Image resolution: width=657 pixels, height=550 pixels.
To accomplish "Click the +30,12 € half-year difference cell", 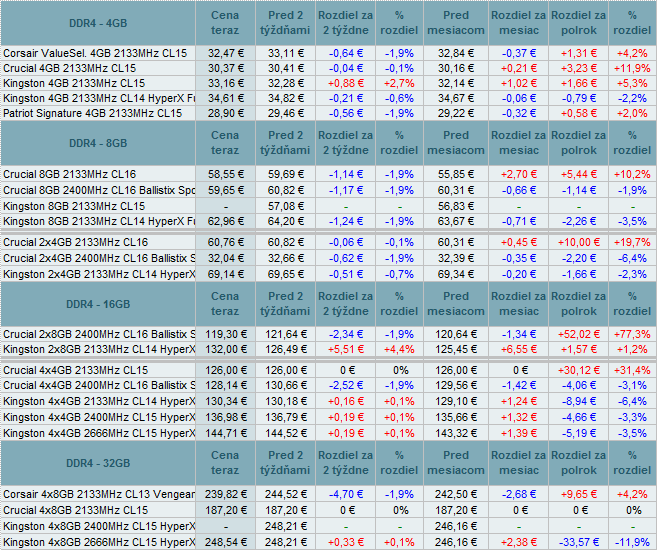I will 579,370.
